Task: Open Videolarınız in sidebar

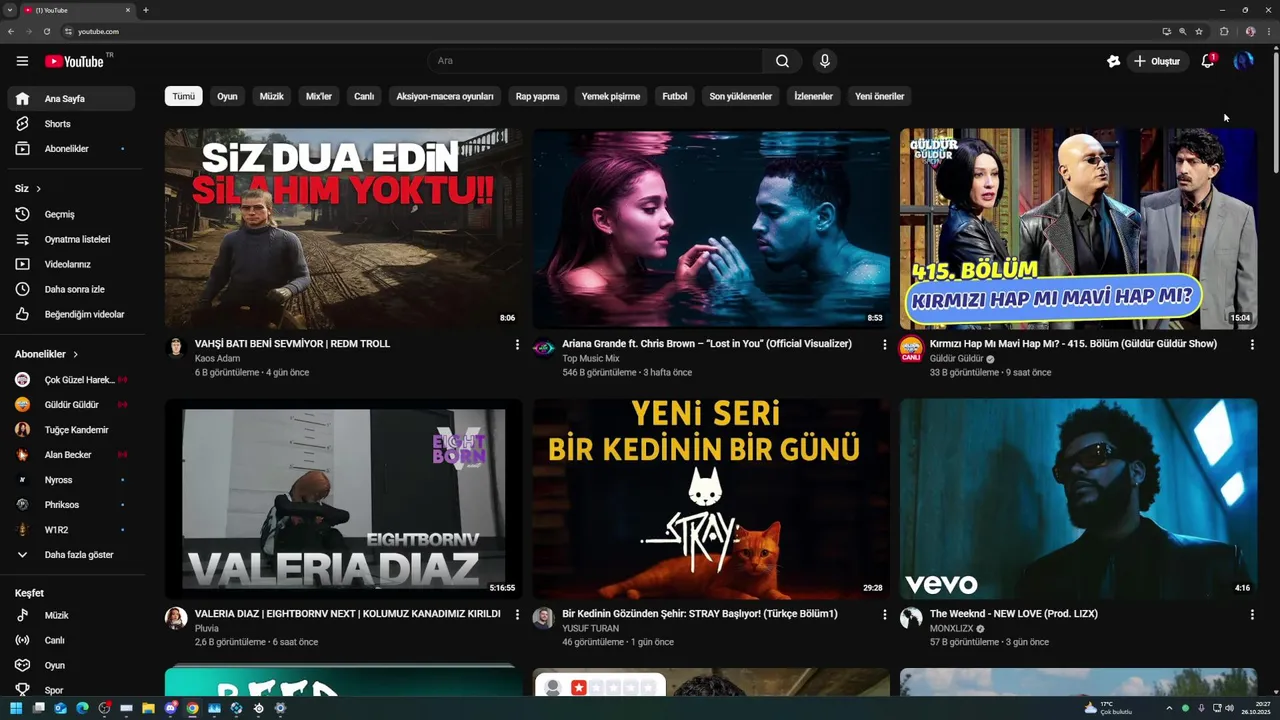Action: (70, 264)
